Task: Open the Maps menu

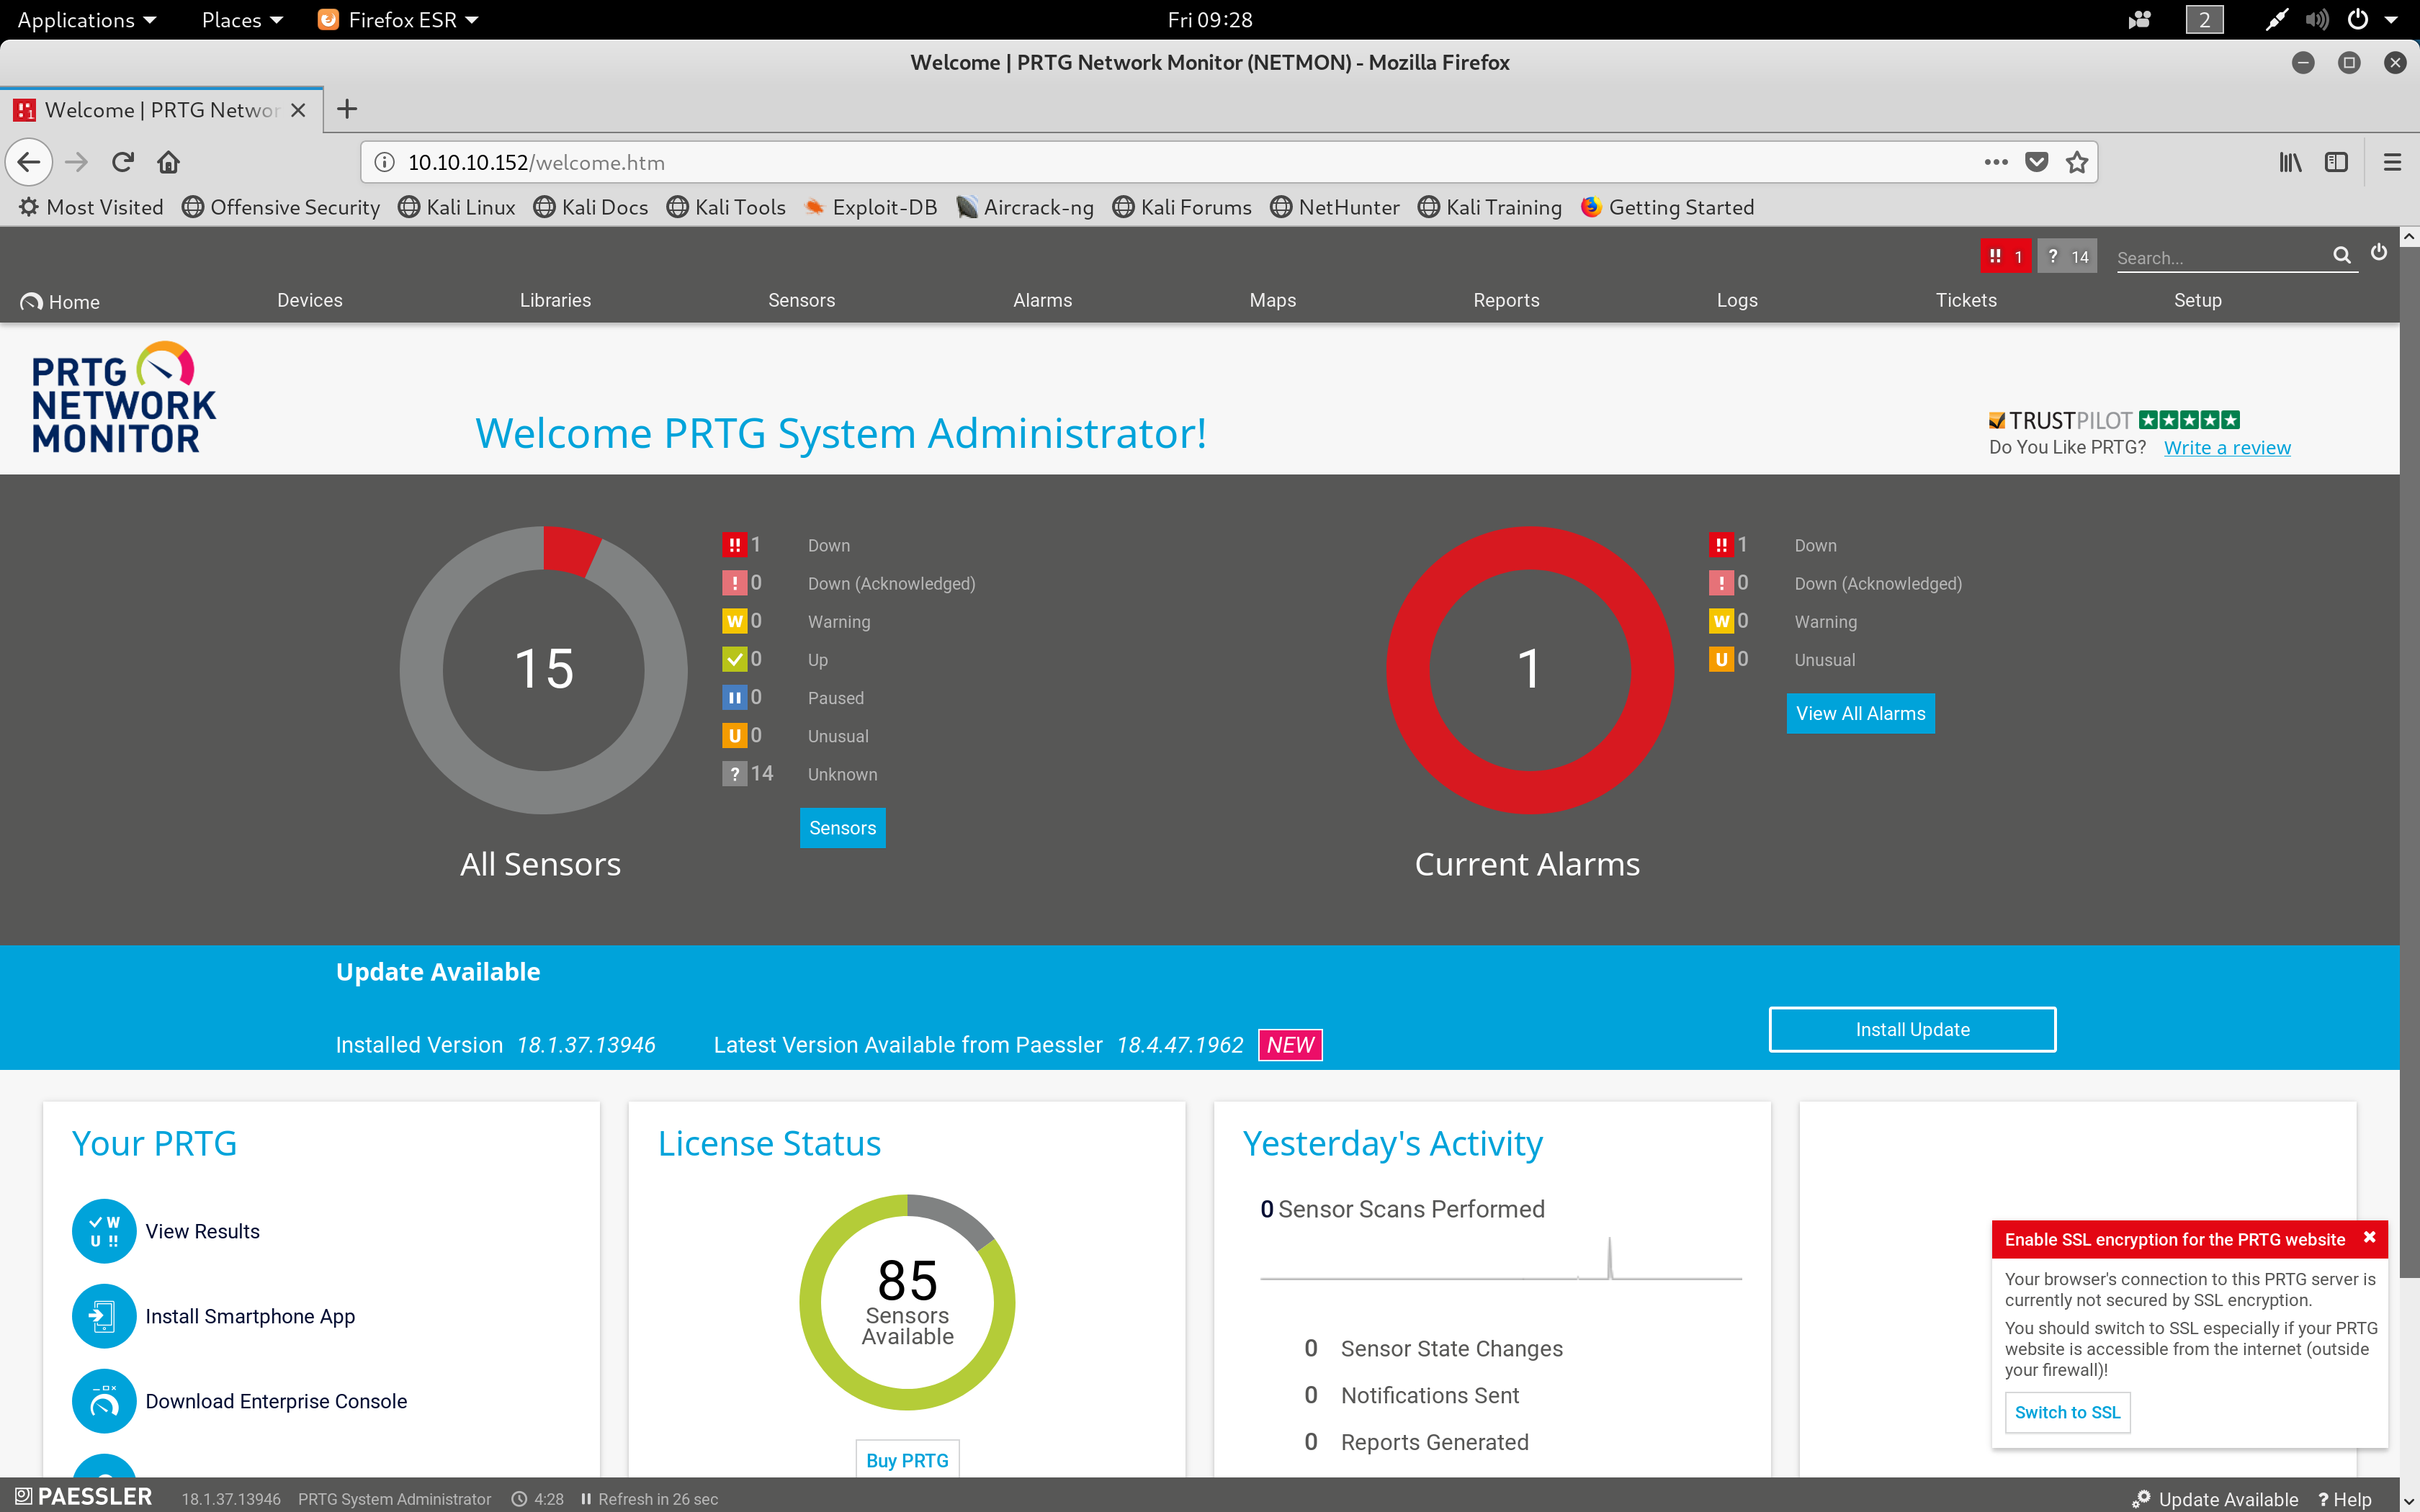Action: click(1272, 300)
